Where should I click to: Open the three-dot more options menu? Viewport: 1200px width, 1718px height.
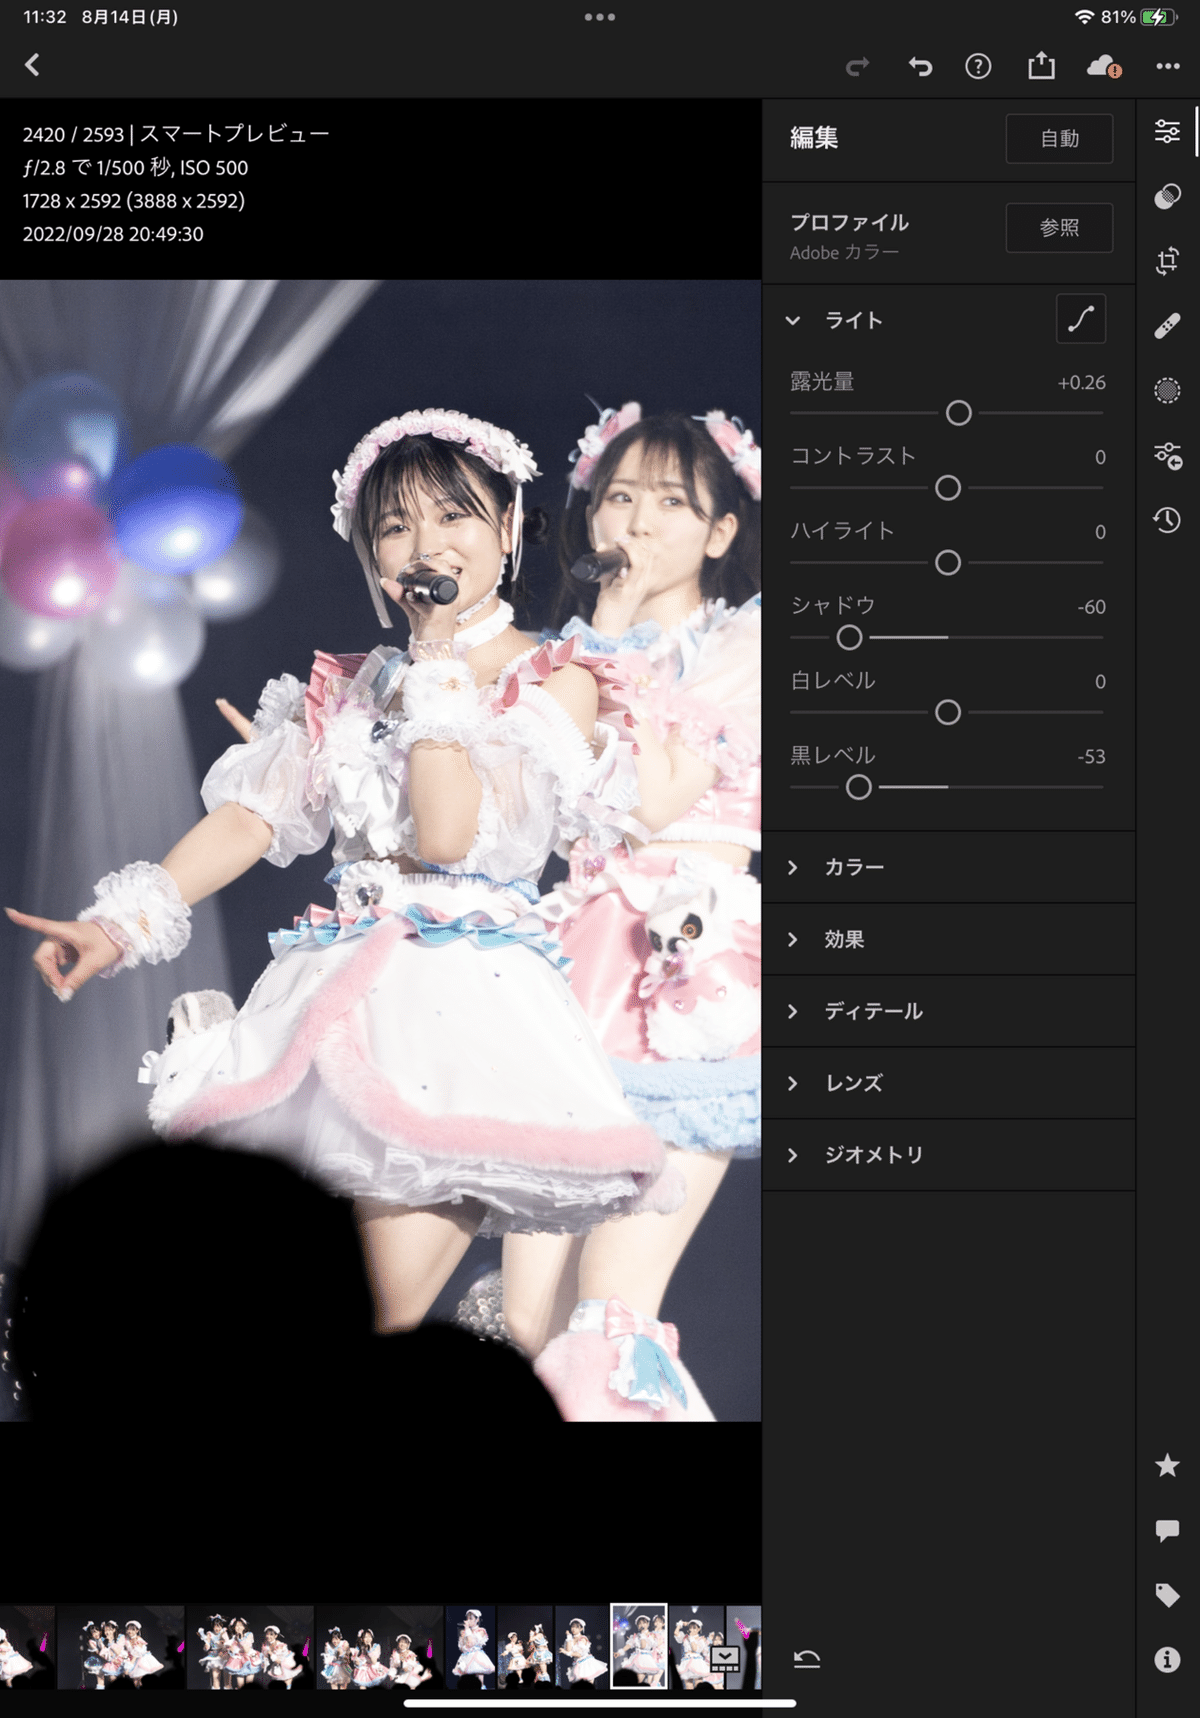(x=1168, y=66)
